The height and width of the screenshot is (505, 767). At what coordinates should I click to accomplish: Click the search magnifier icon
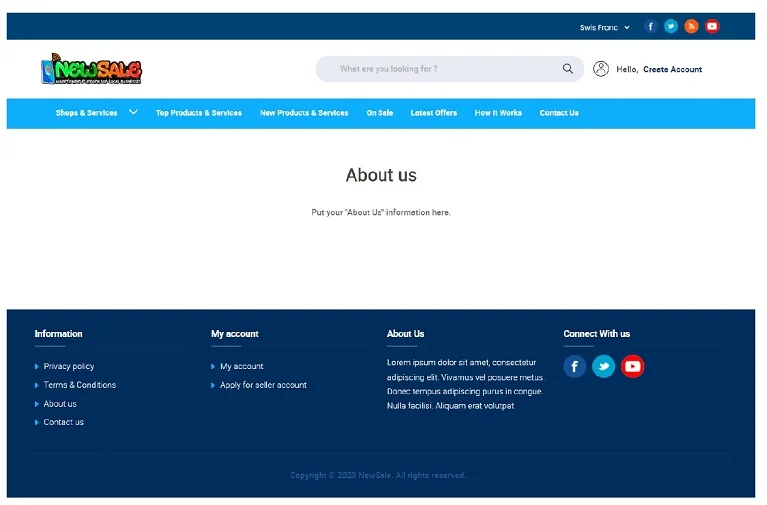coord(568,69)
